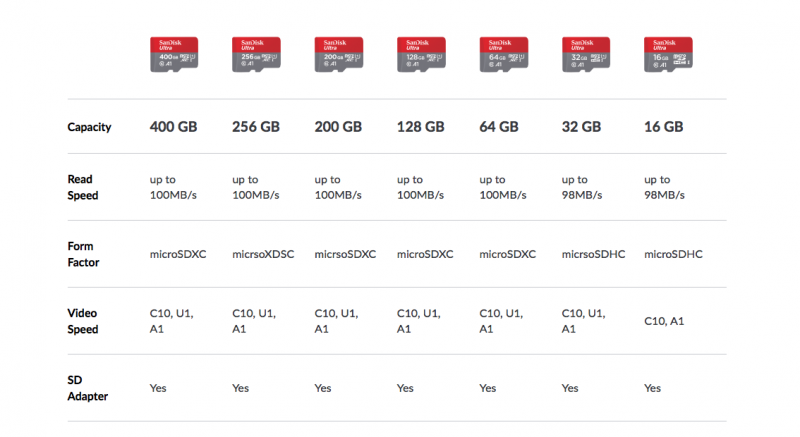Click video speed cell under 200 GB
This screenshot has height=437, width=800.
(336, 321)
